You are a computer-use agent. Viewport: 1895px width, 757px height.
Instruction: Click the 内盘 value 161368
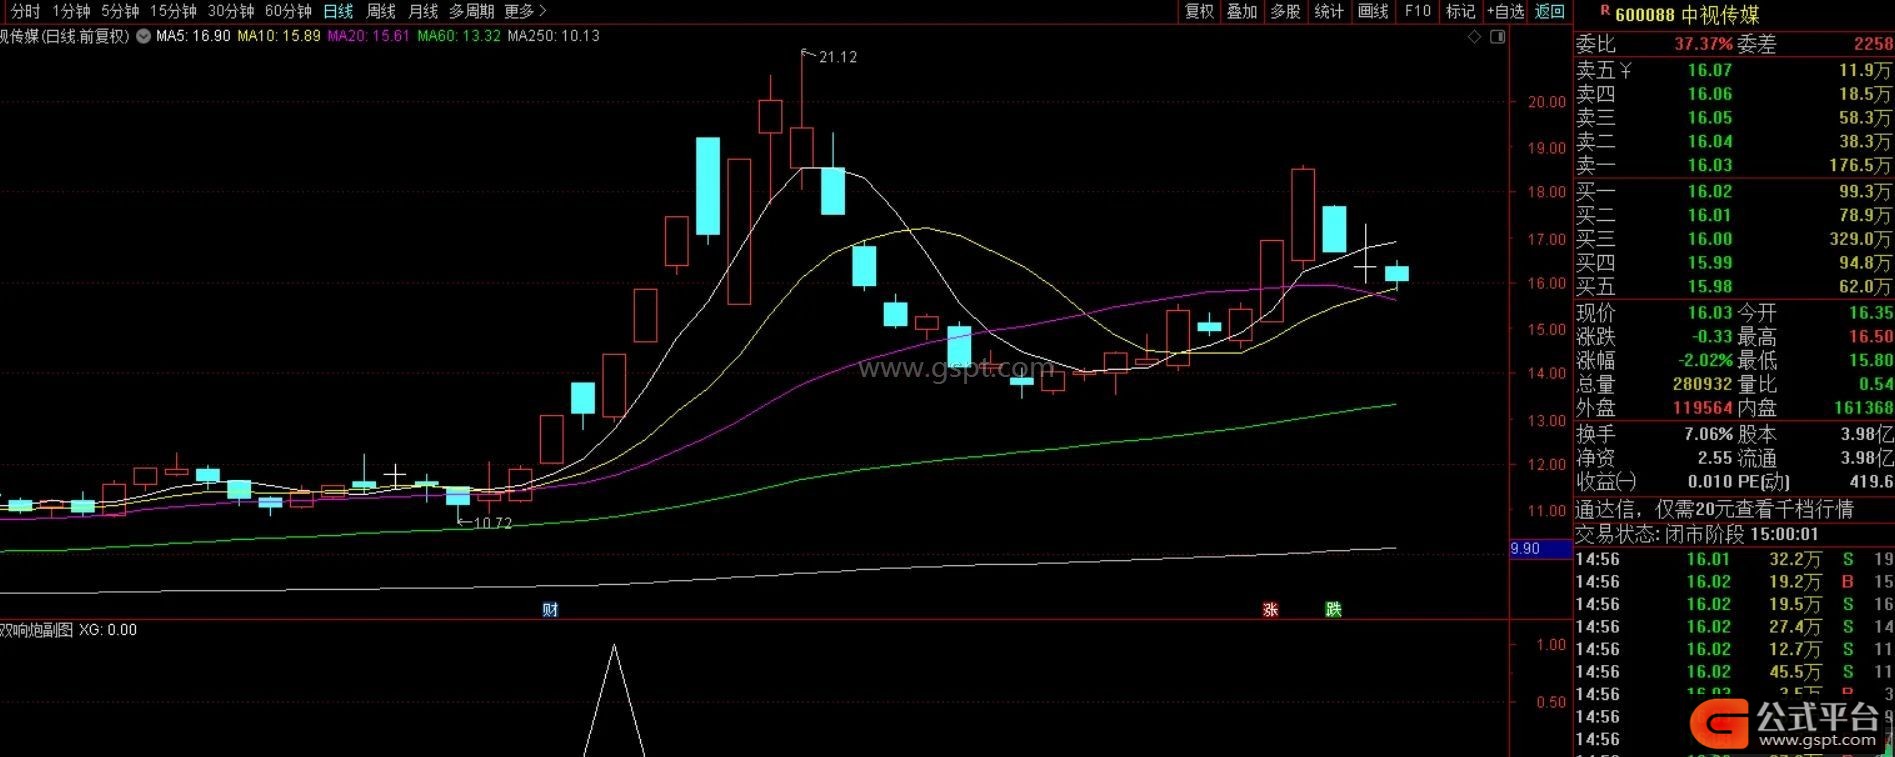click(x=1864, y=408)
